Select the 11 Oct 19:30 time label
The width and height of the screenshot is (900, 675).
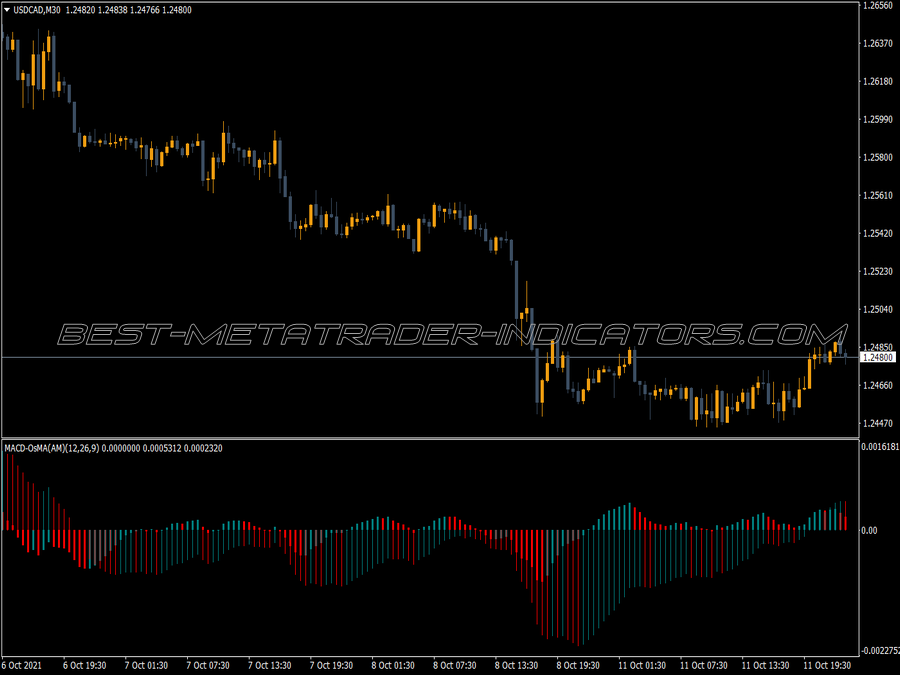827,665
